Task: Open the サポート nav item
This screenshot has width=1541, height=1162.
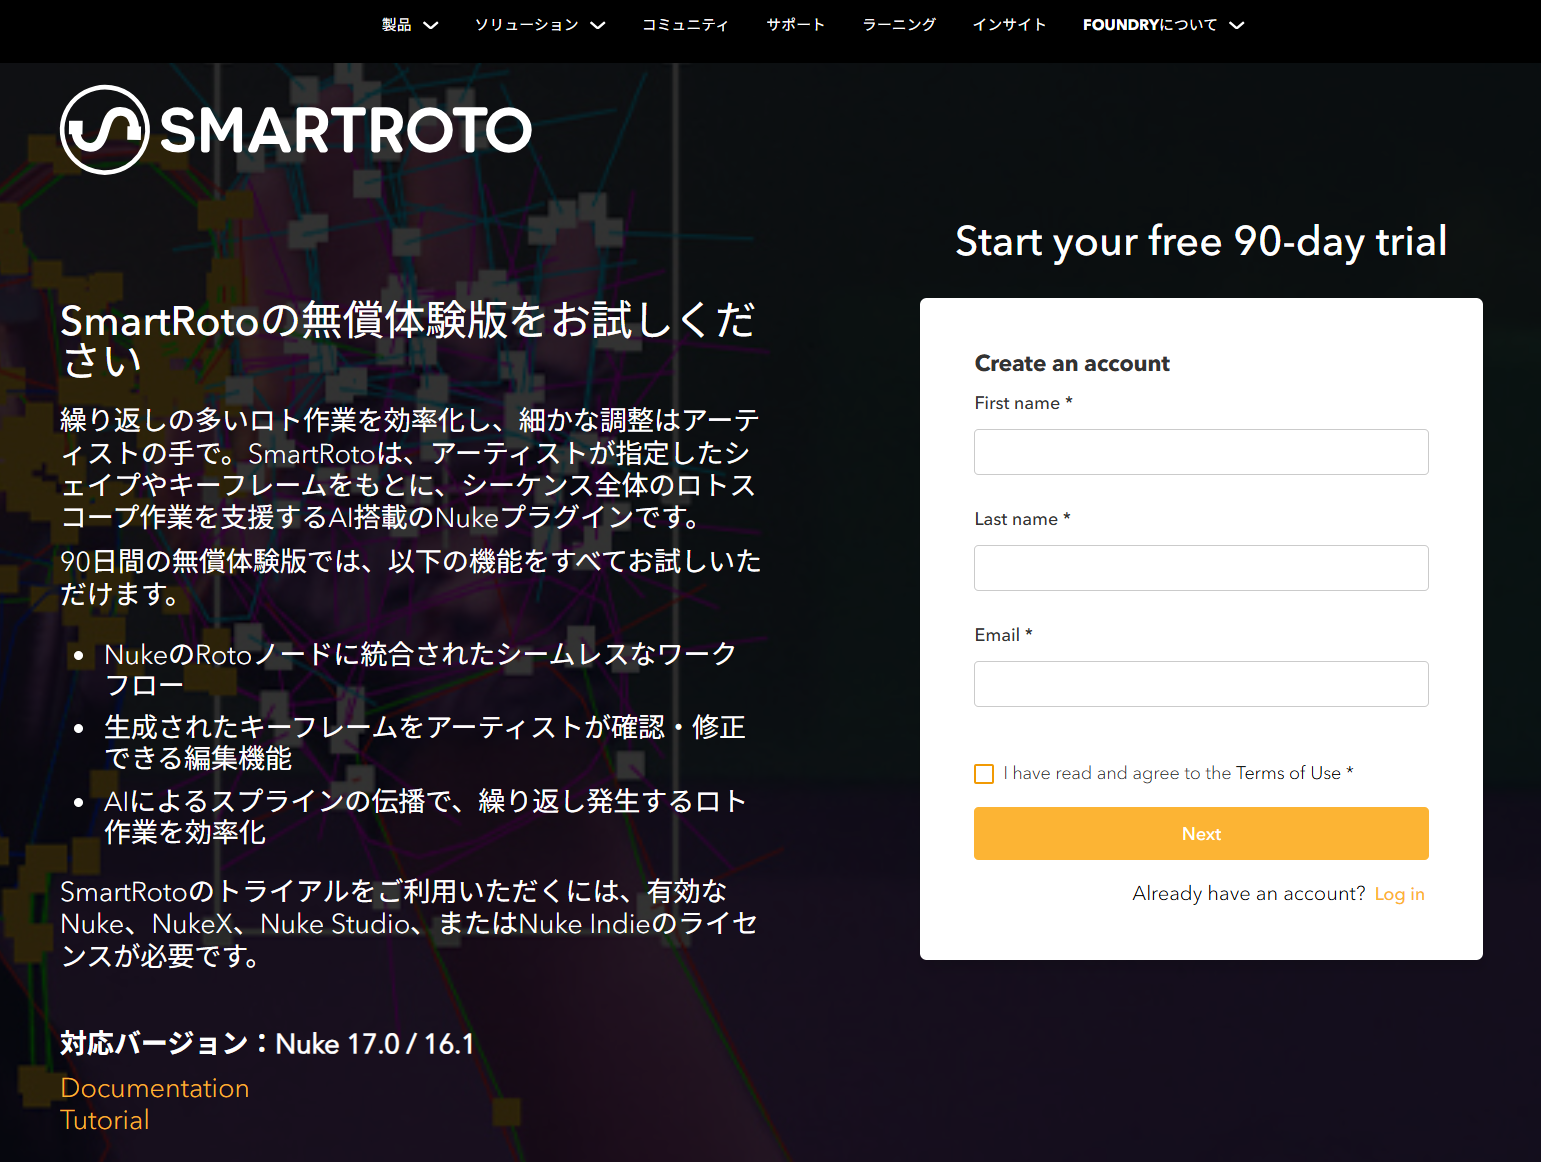Action: (x=796, y=25)
